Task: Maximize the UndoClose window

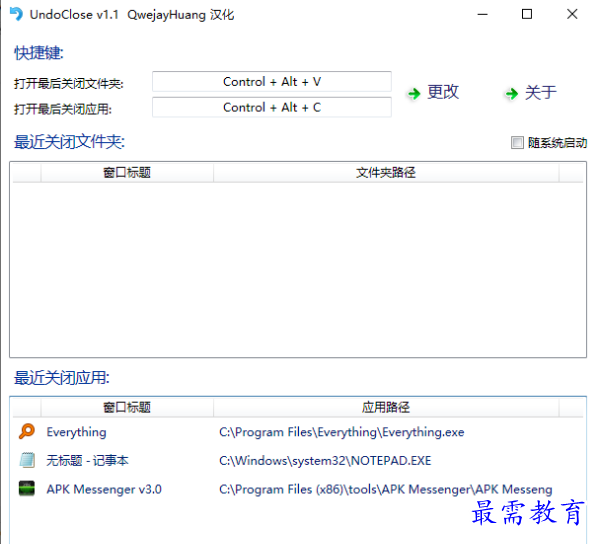Action: [x=527, y=14]
